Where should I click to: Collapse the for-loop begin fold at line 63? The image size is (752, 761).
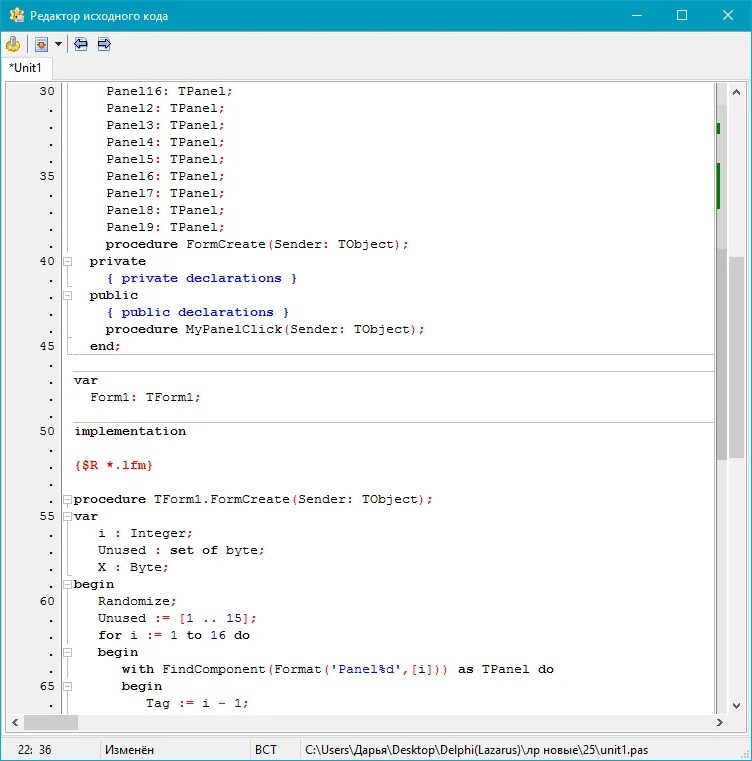pyautogui.click(x=68, y=652)
